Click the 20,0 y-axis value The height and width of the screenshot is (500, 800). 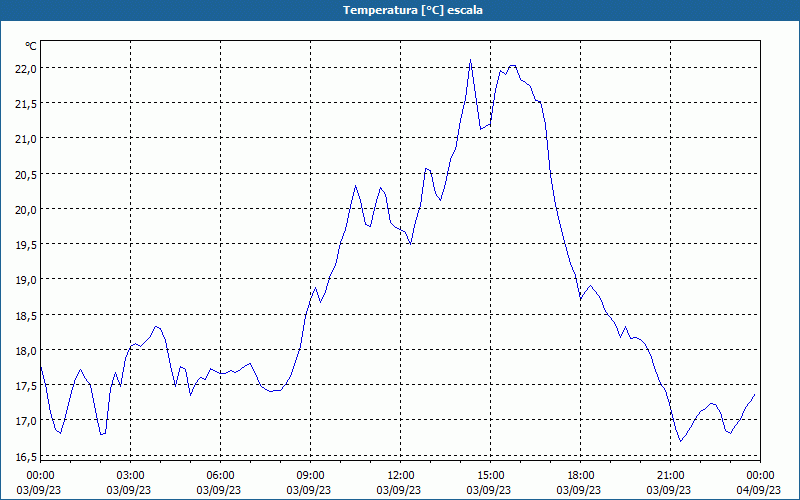point(25,210)
